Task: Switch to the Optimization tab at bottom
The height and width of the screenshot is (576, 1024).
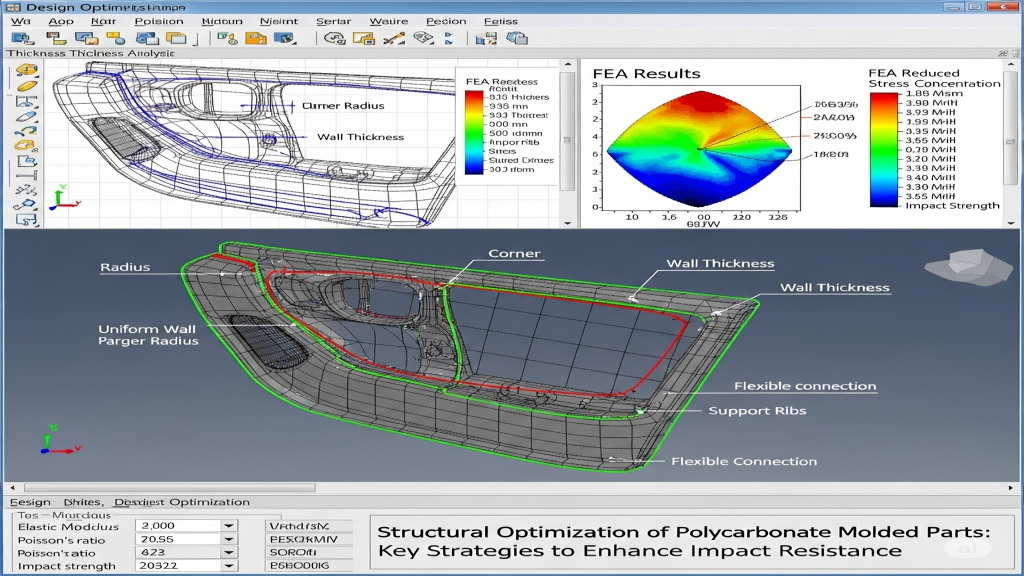Action: 208,502
